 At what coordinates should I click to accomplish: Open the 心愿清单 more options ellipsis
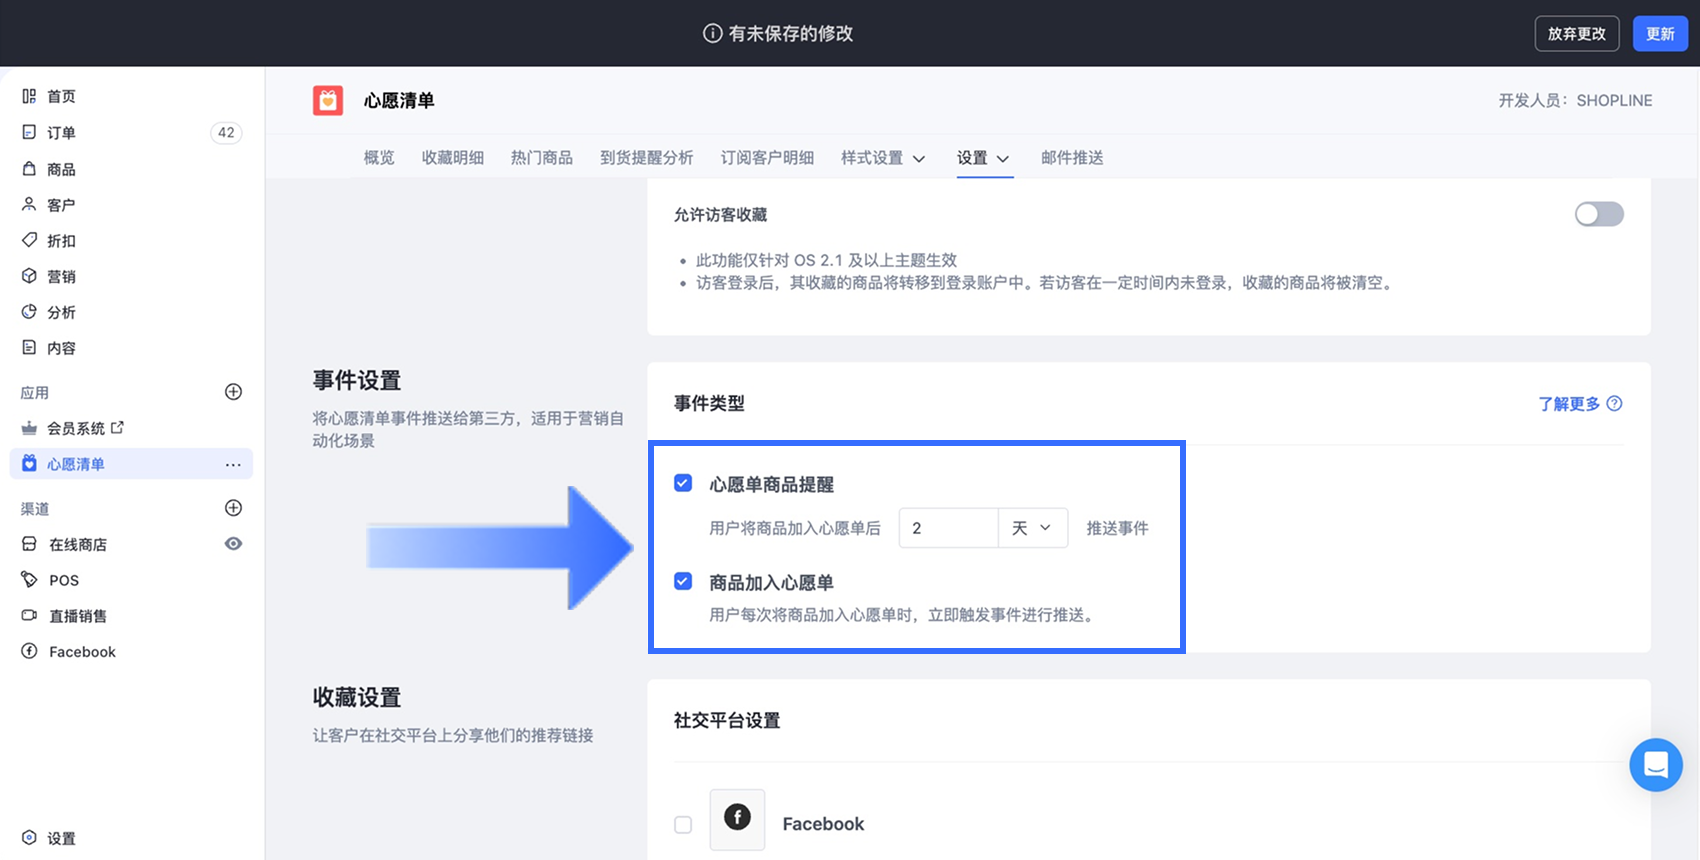[x=233, y=464]
